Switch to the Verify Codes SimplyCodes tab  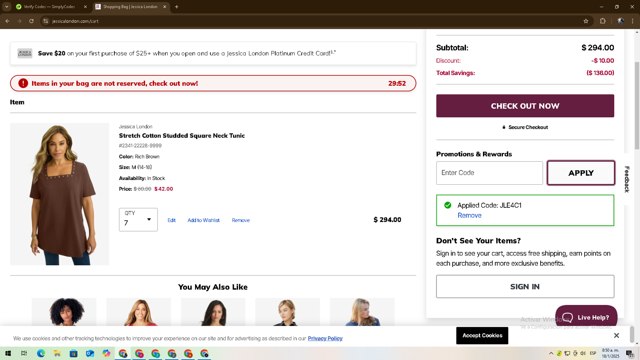pyautogui.click(x=49, y=7)
